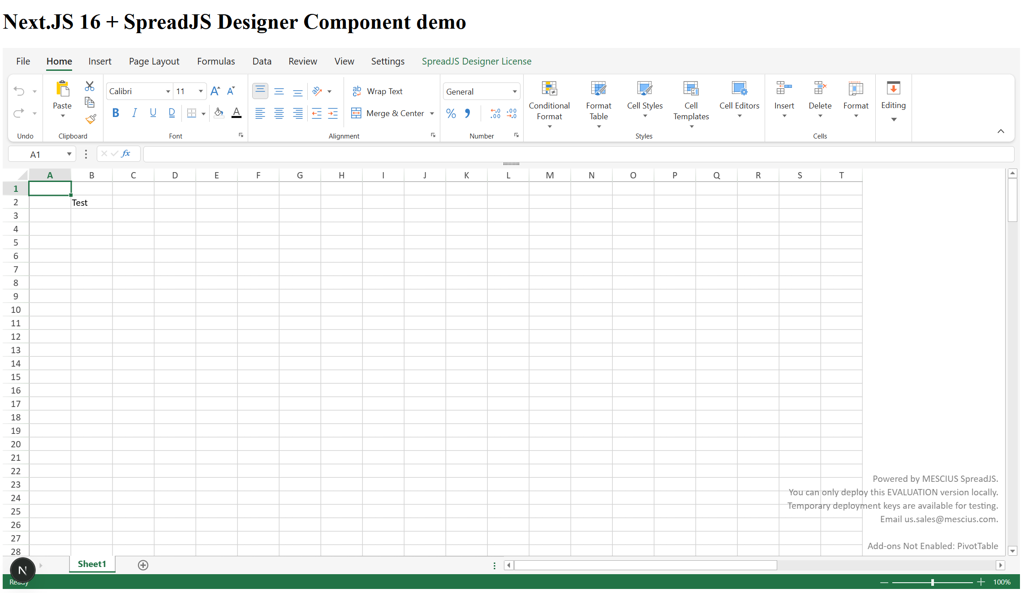The image size is (1024, 593).
Task: Open the General number format dropdown
Action: (x=515, y=91)
